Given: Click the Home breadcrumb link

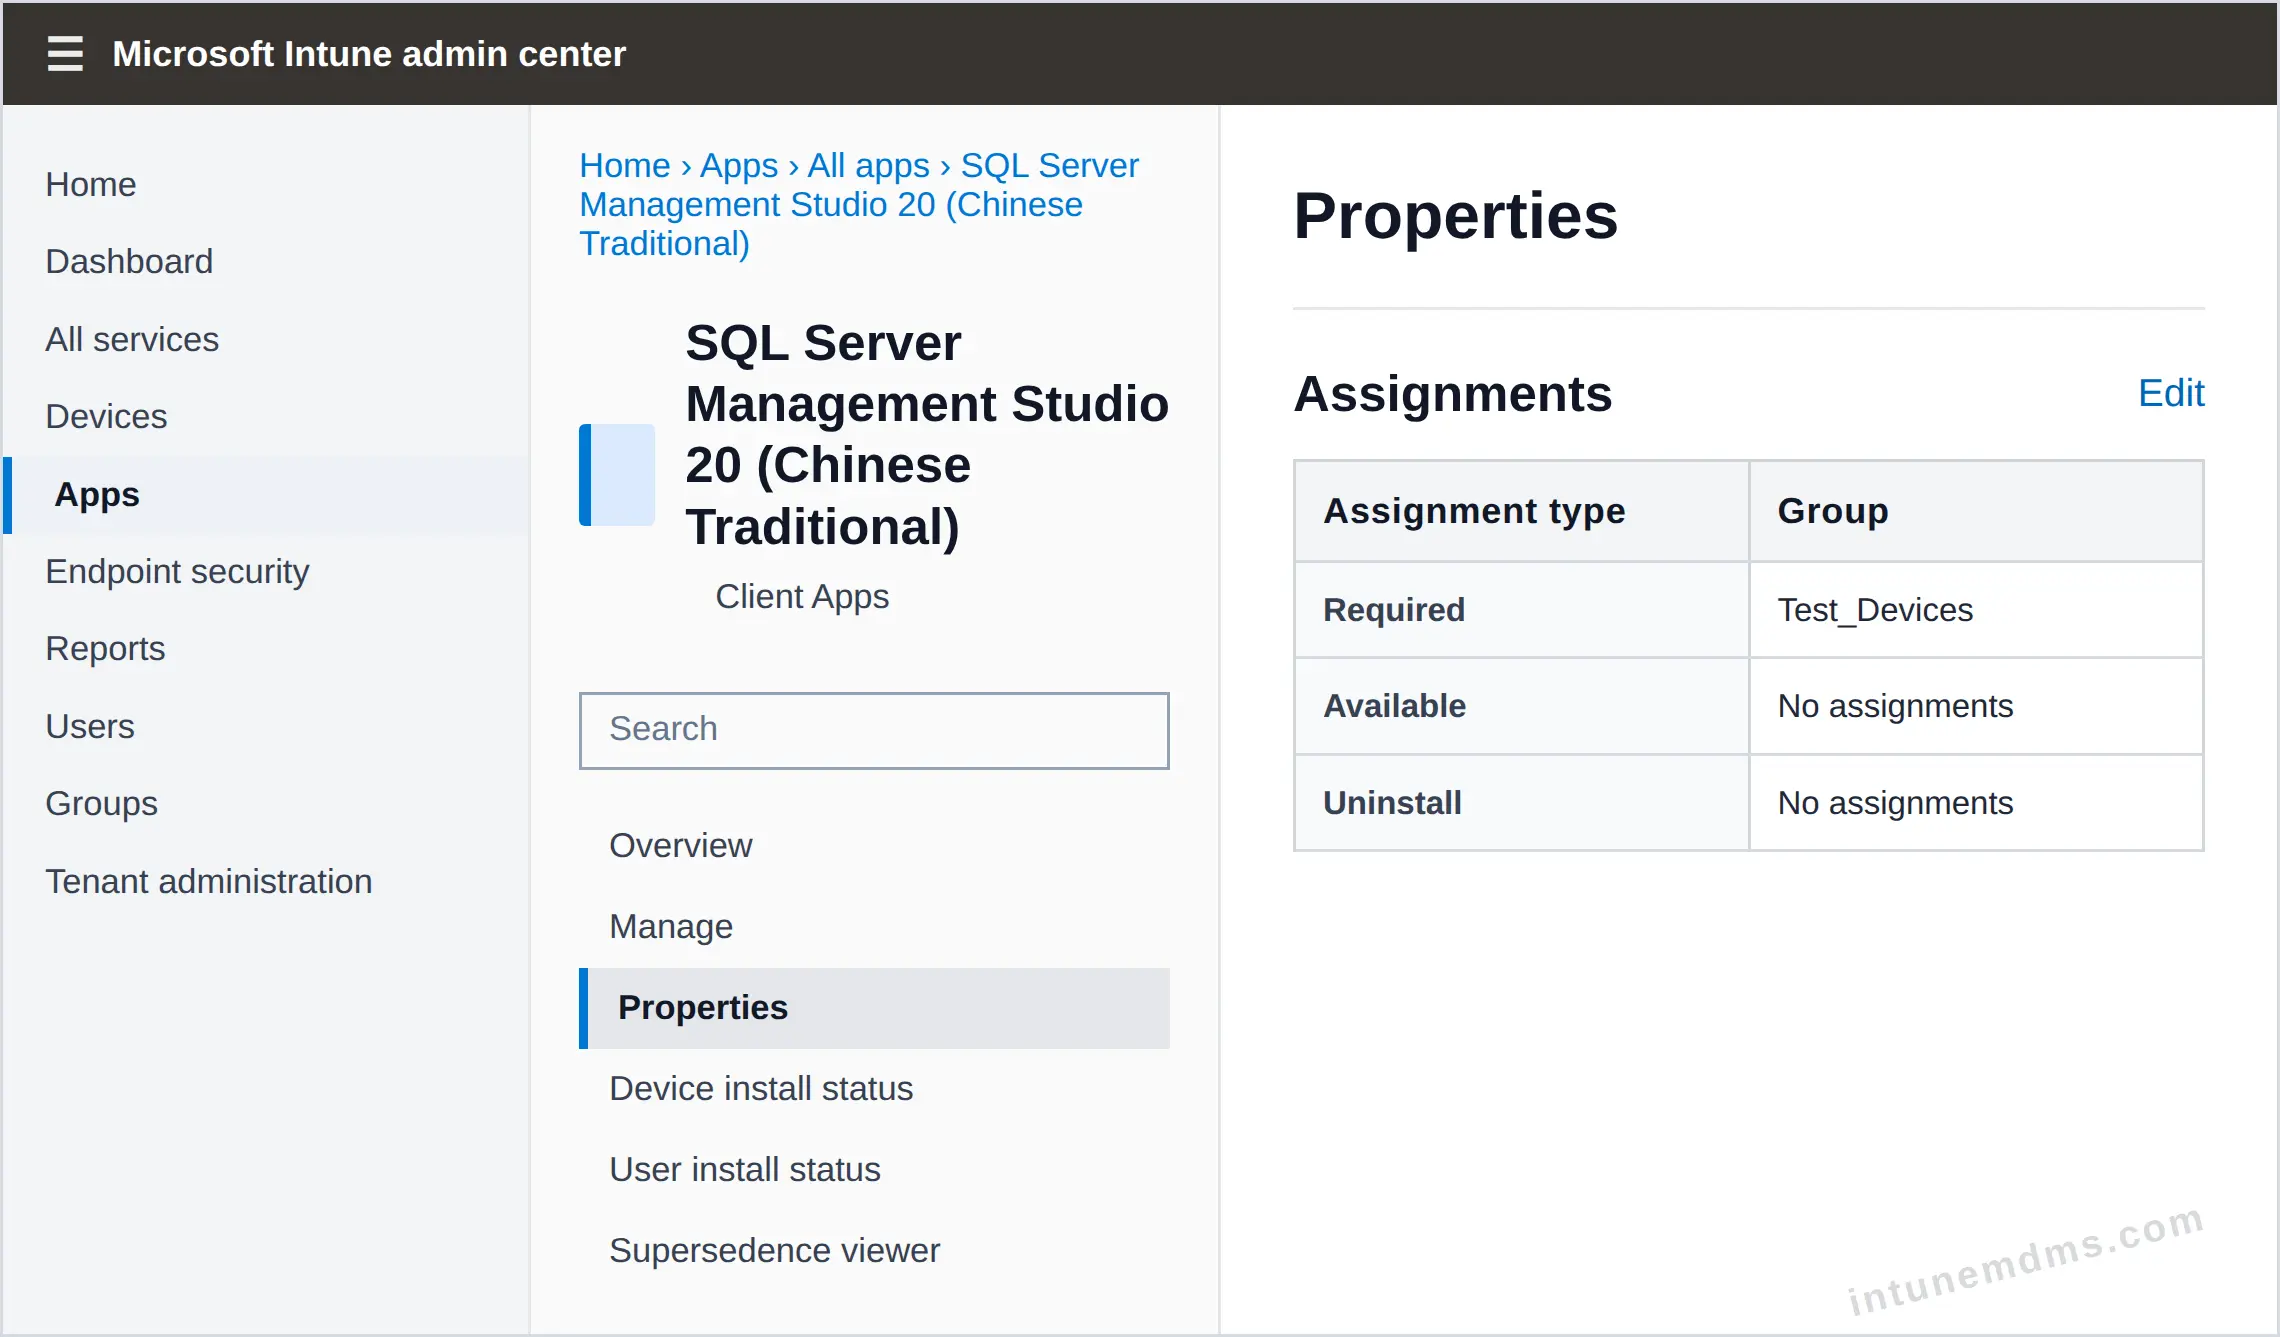Looking at the screenshot, I should tap(625, 165).
